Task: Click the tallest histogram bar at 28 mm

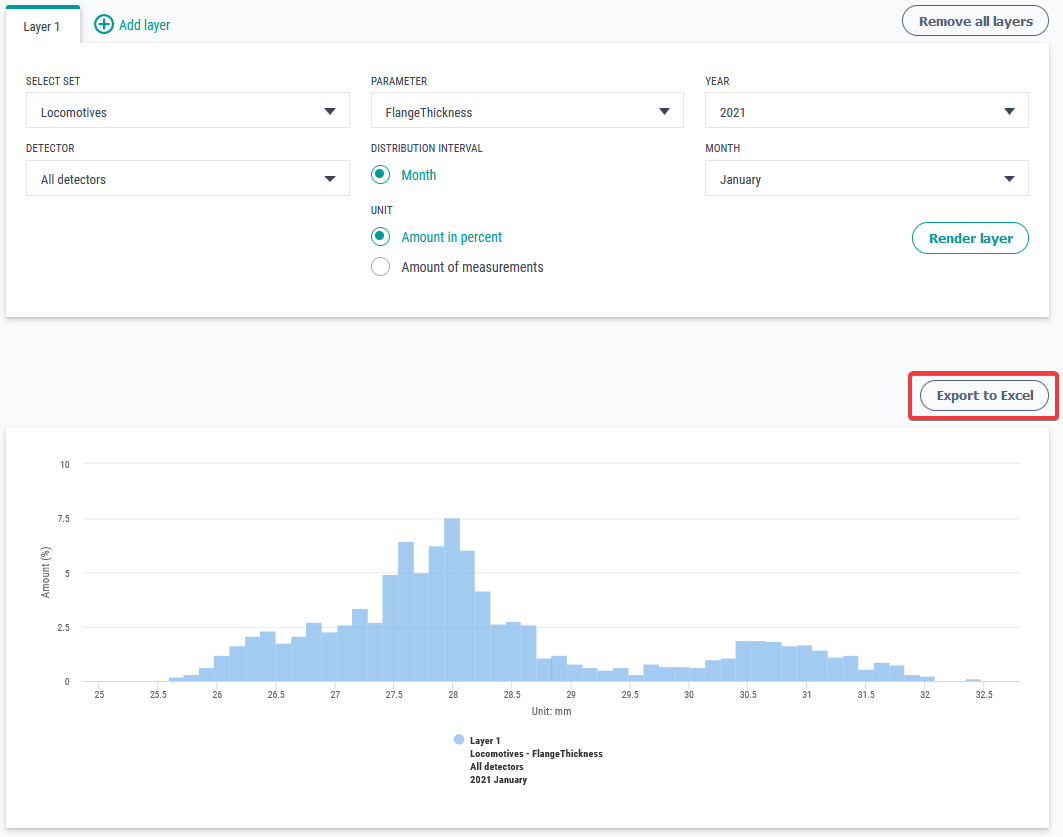Action: coord(452,600)
